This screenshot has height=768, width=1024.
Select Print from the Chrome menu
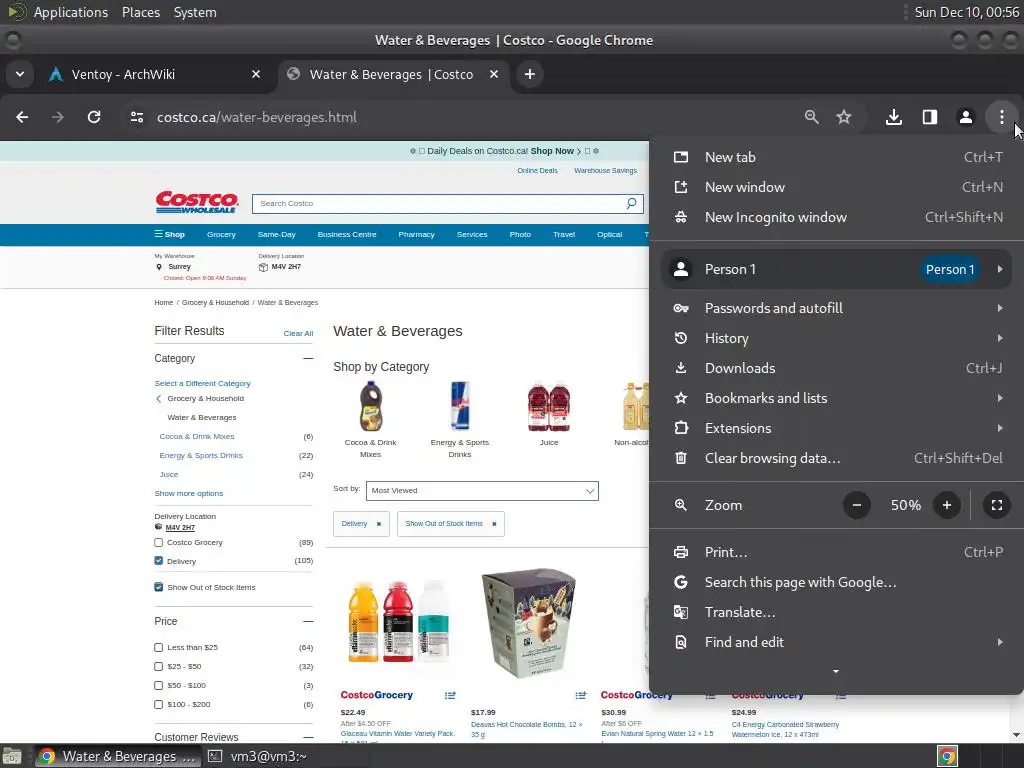[x=837, y=552]
